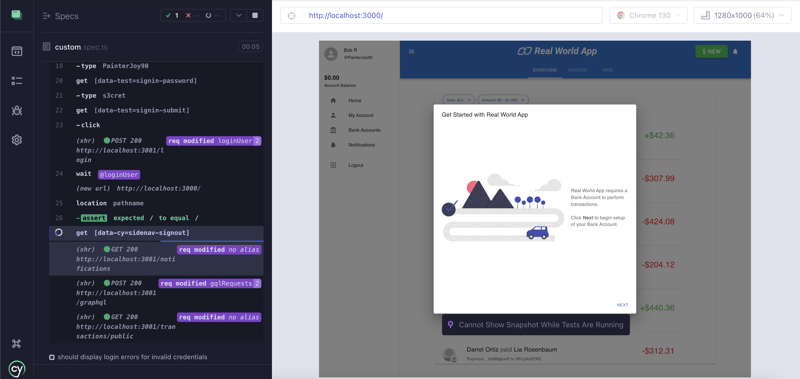Click the hamburger menu icon in app
Image resolution: width=800 pixels, height=379 pixels.
412,52
